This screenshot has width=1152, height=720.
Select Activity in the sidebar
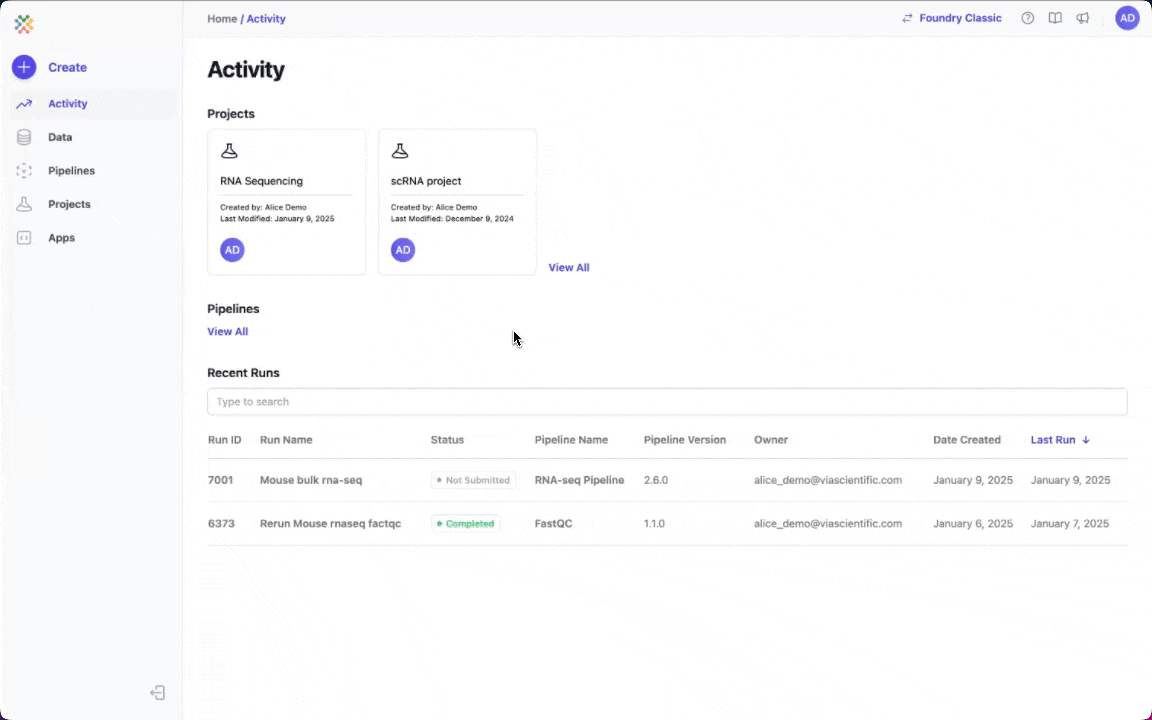[67, 104]
